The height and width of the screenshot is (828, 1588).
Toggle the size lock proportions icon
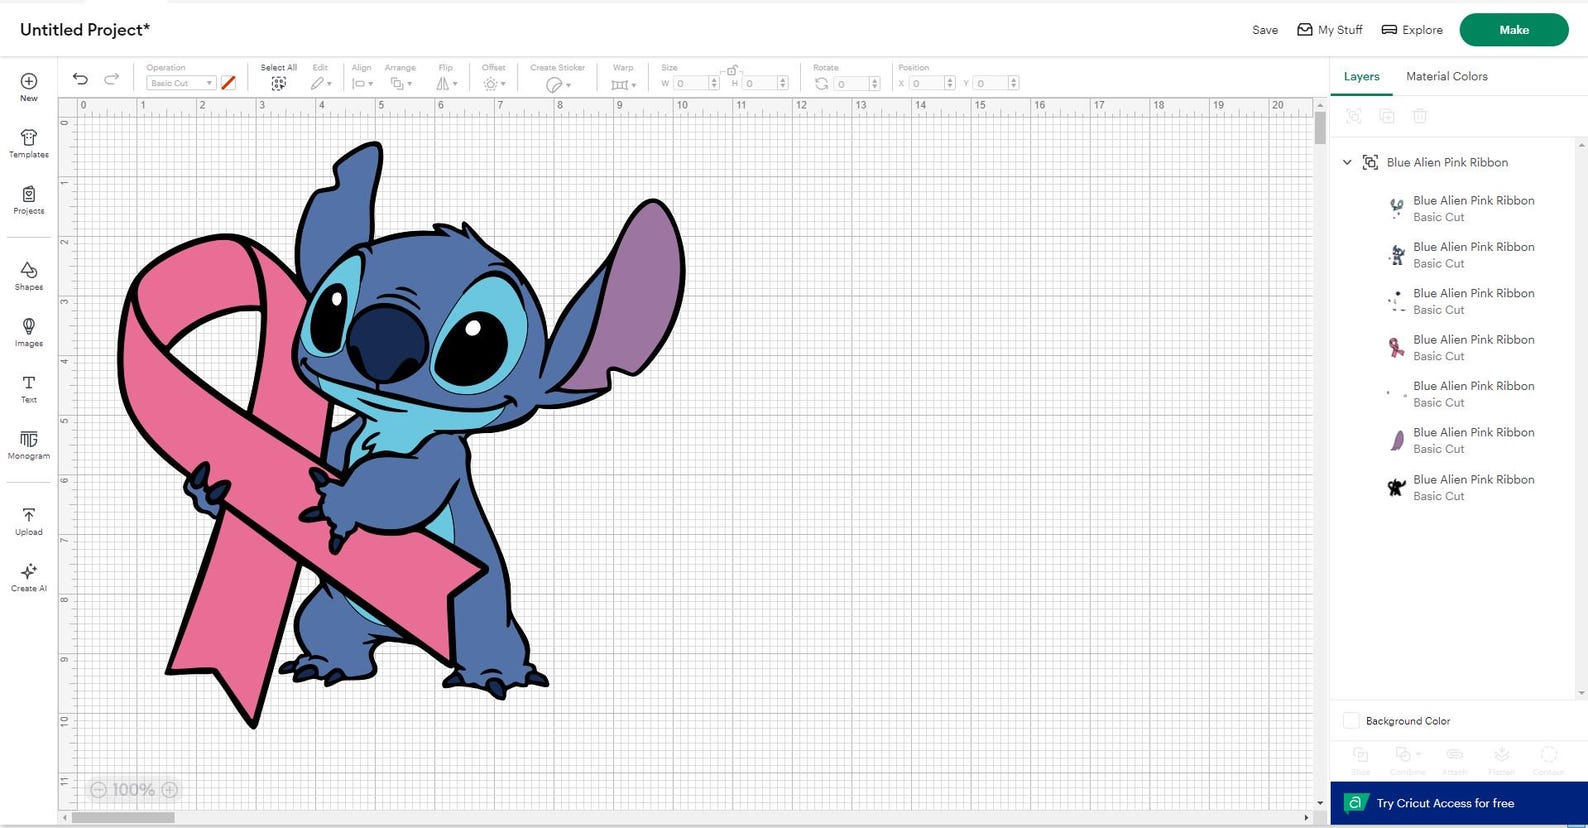point(733,71)
